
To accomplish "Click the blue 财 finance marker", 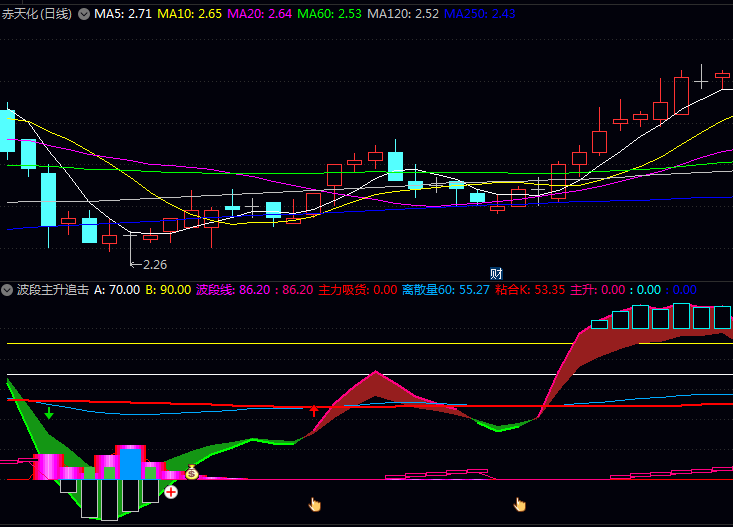I will pos(495,273).
